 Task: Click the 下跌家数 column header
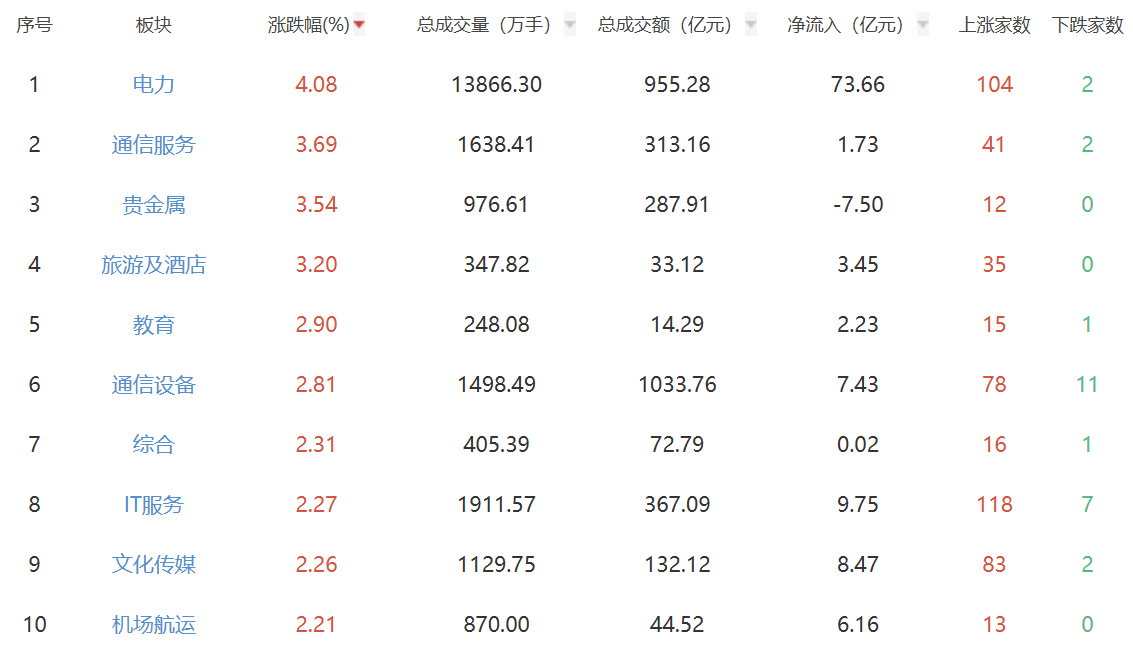point(1087,25)
